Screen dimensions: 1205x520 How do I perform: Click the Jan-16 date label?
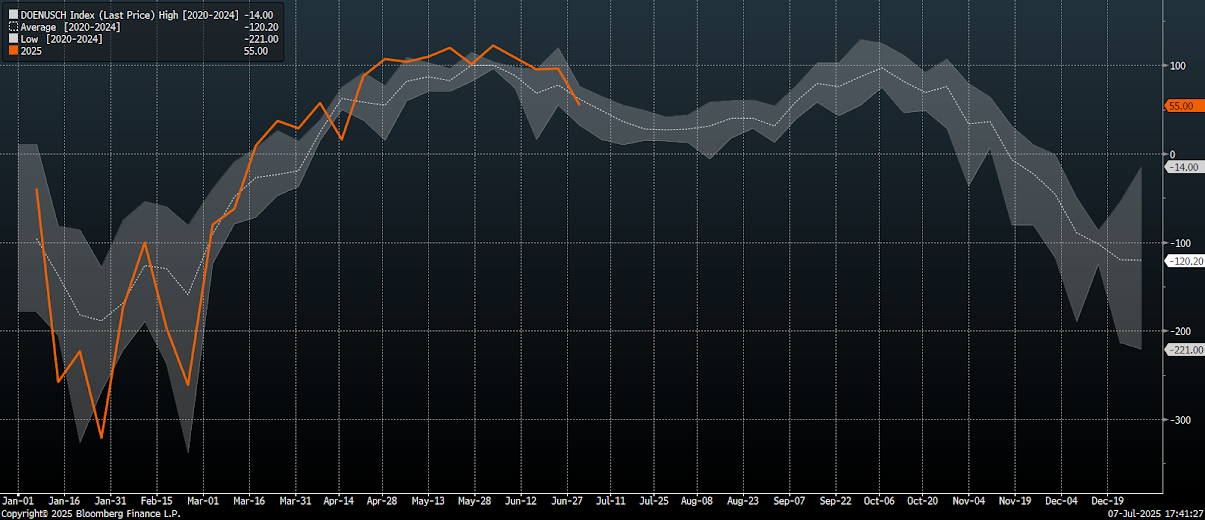(x=65, y=500)
